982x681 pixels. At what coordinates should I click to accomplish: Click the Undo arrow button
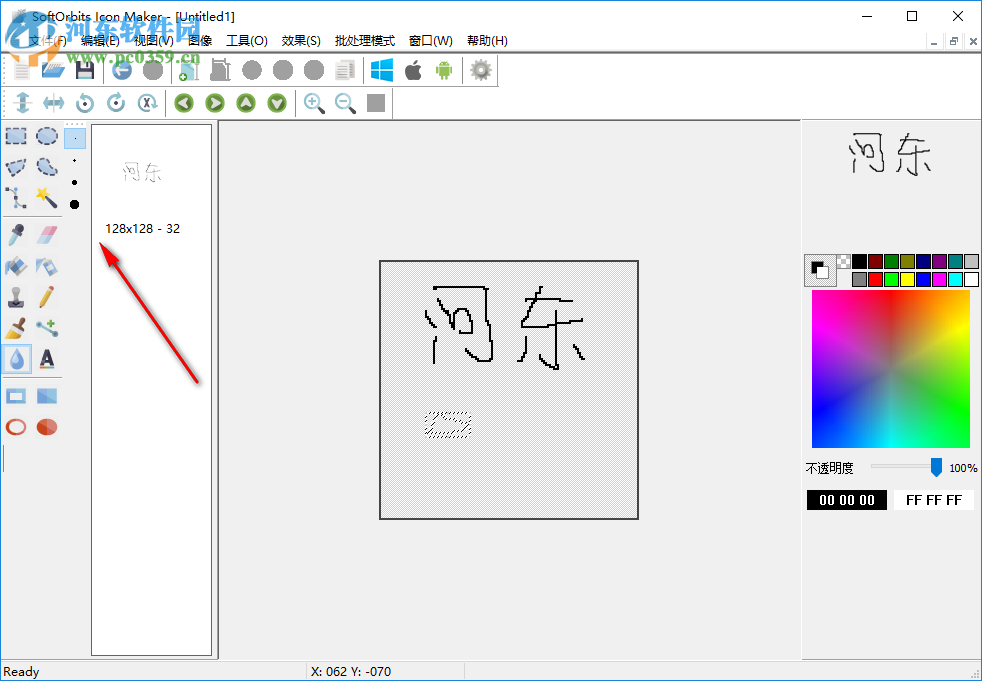[x=121, y=70]
